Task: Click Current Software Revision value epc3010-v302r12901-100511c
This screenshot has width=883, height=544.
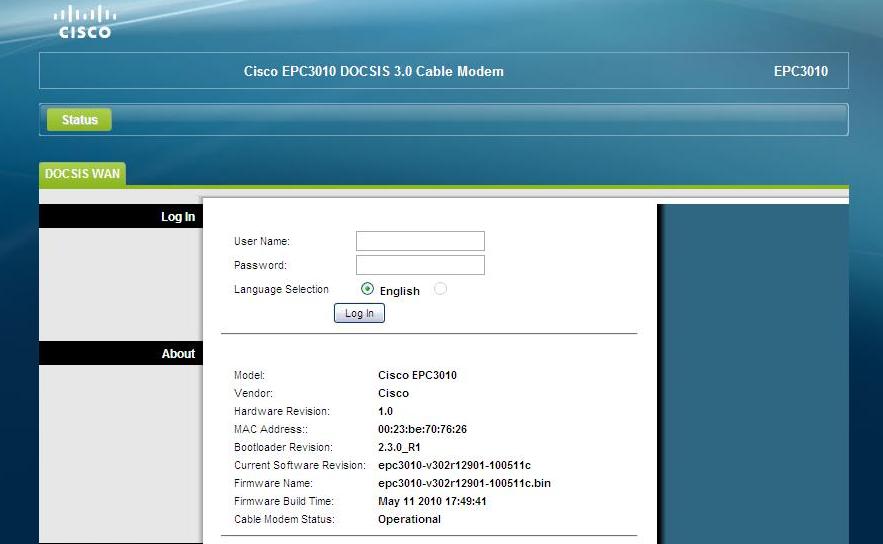Action: coord(454,465)
